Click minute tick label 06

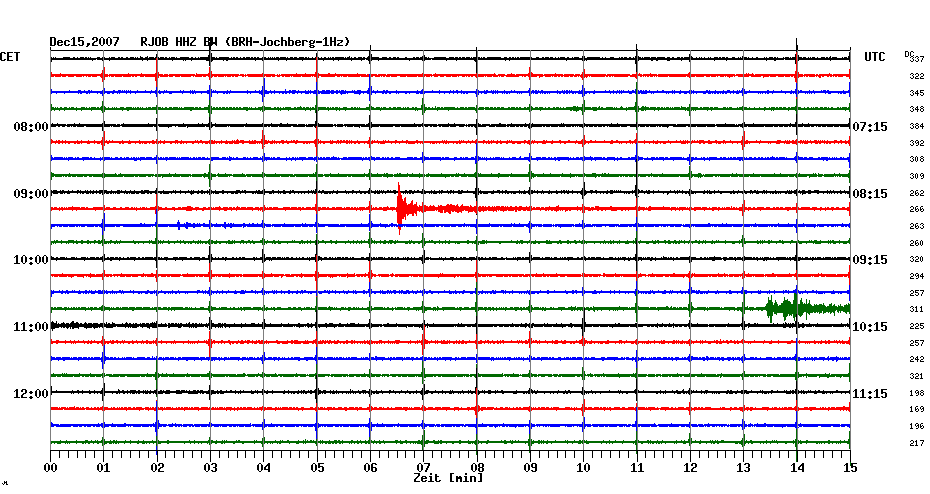[370, 468]
